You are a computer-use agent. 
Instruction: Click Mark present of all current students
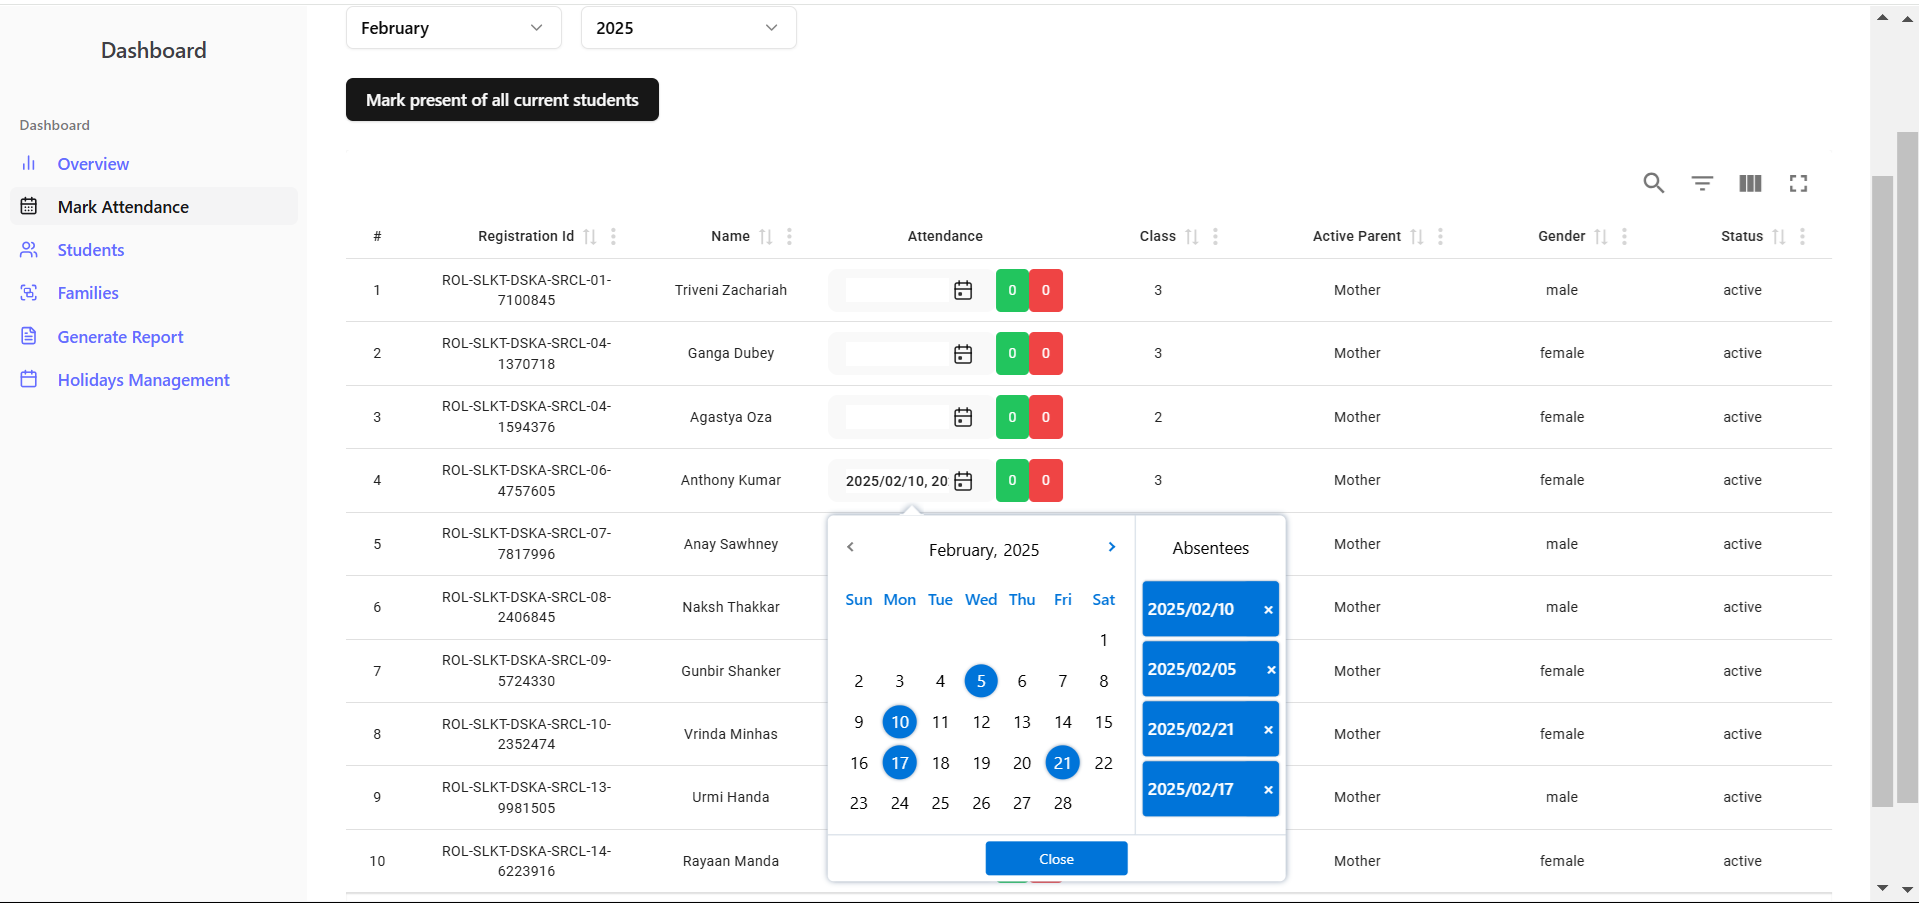click(502, 100)
